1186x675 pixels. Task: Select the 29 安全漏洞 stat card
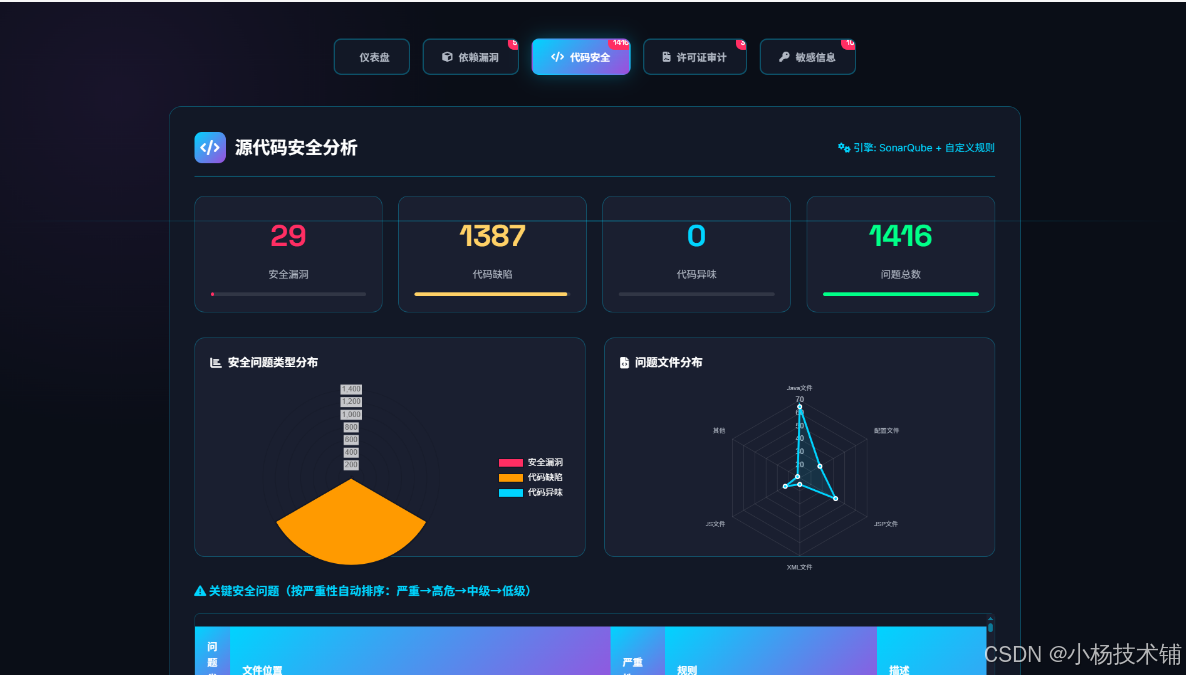[288, 254]
